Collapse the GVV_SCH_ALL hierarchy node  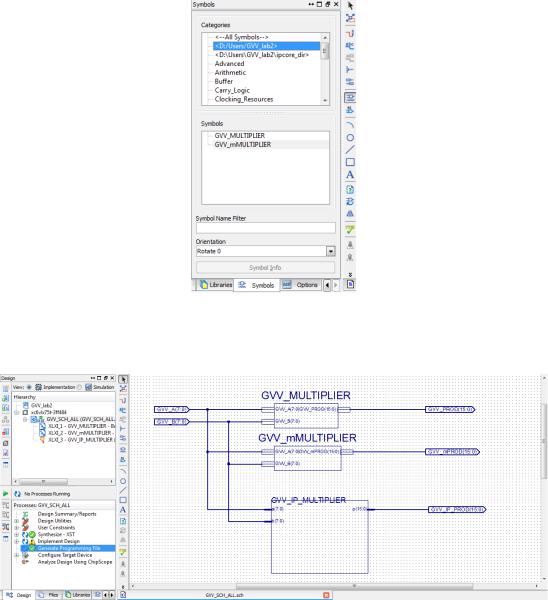click(x=25, y=419)
